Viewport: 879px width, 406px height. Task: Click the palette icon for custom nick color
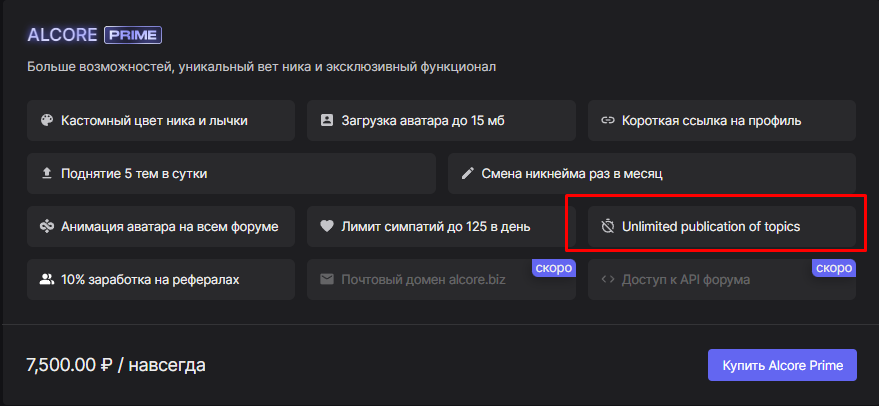click(x=46, y=120)
